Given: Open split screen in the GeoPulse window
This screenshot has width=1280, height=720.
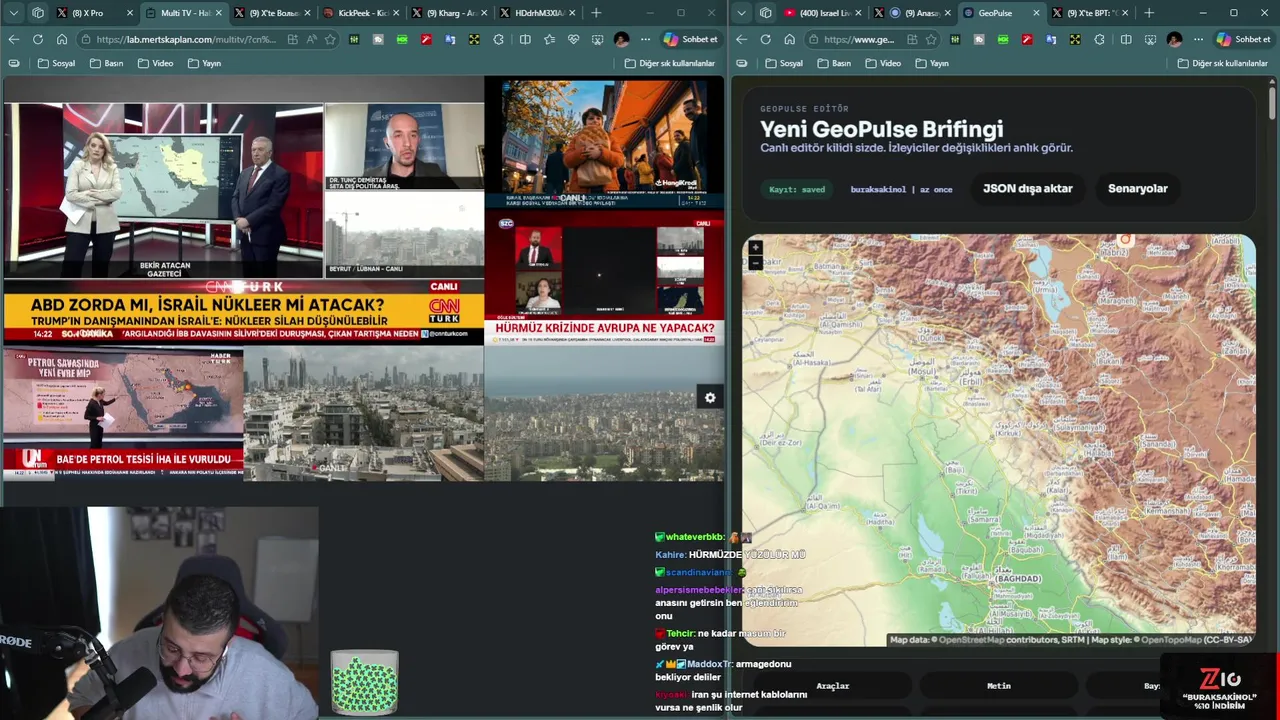Looking at the screenshot, I should click(x=1126, y=39).
